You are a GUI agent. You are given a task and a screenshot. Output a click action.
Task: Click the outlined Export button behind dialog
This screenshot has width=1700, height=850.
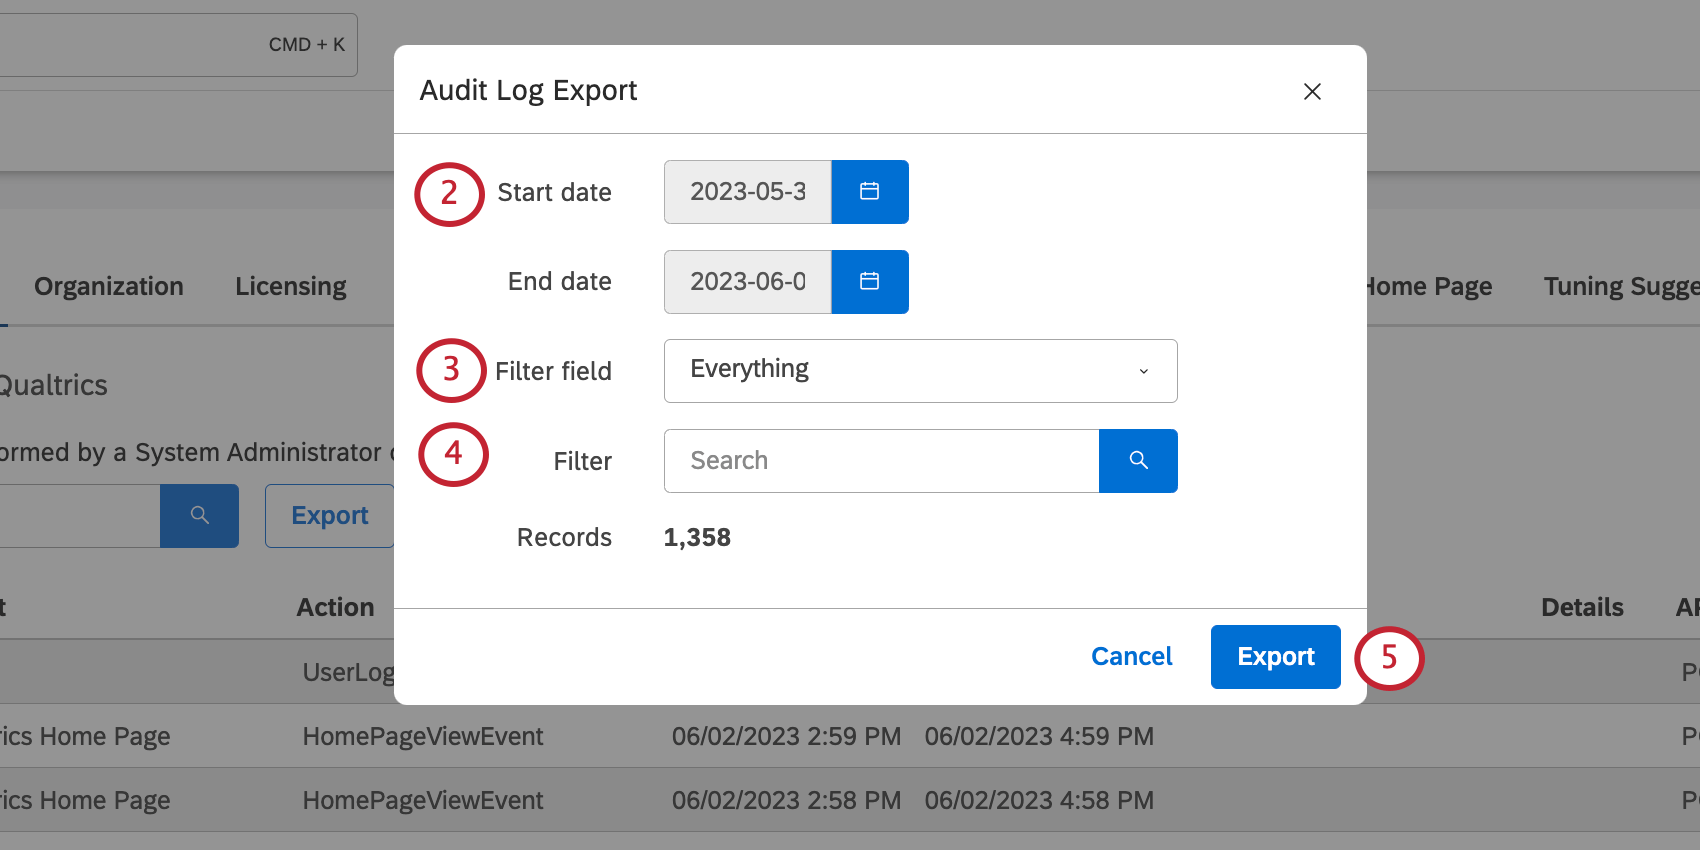329,516
